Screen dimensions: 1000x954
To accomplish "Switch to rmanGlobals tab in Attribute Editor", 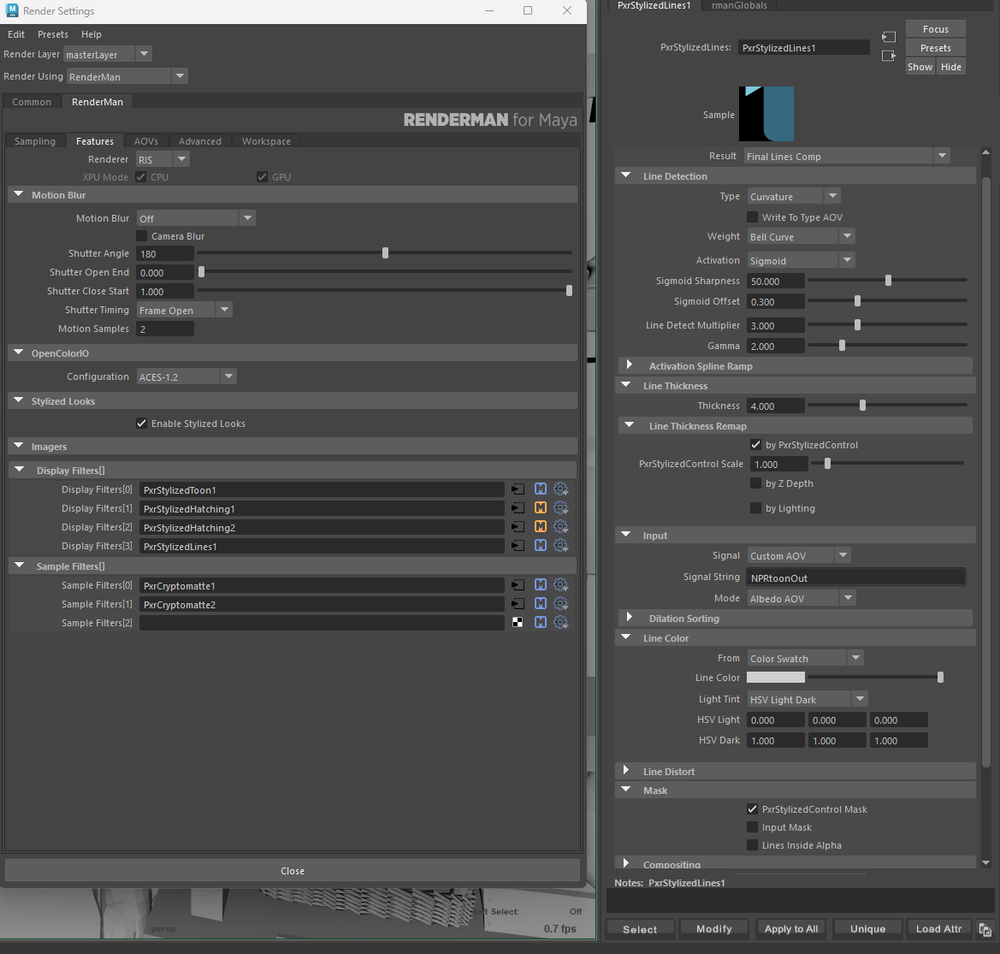I will tap(739, 6).
